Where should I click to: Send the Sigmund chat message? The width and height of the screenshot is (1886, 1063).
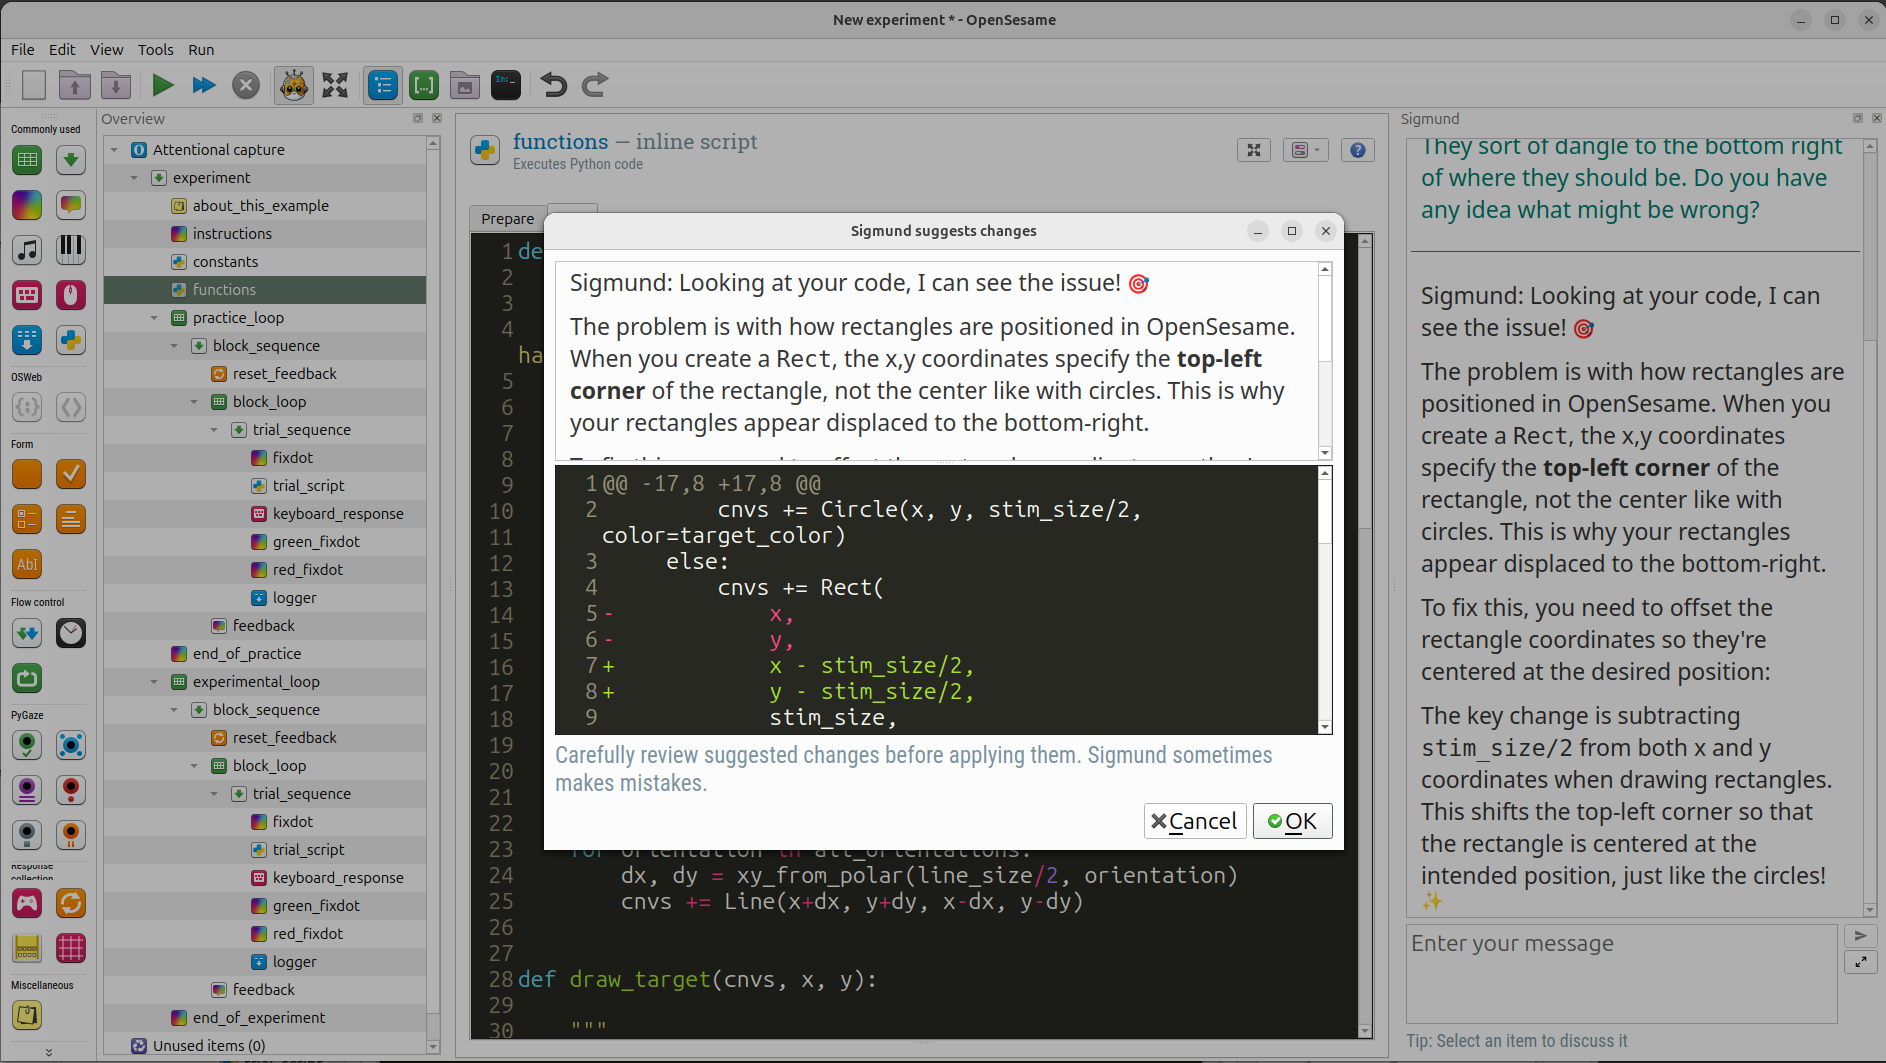[x=1860, y=936]
